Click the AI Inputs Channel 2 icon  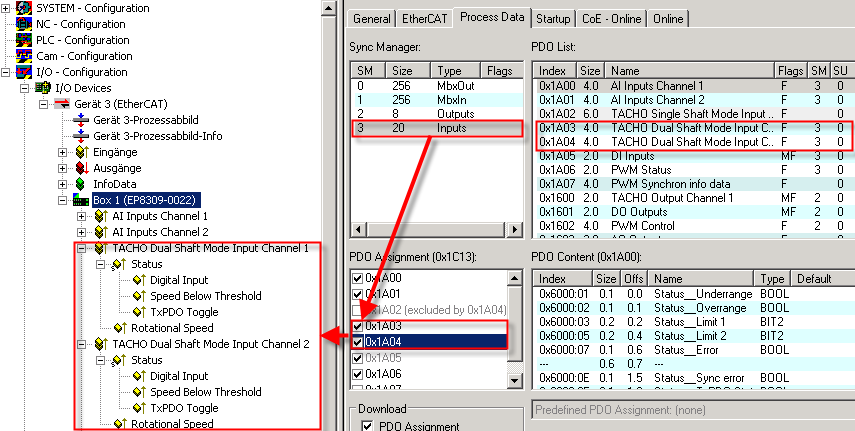pos(101,232)
